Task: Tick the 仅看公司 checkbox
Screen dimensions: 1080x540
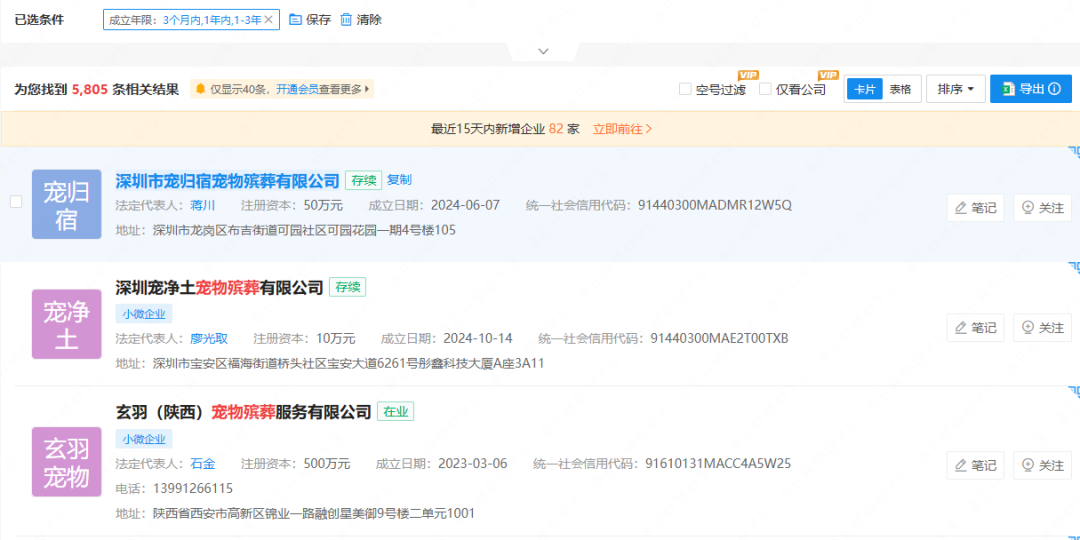Action: coord(765,89)
